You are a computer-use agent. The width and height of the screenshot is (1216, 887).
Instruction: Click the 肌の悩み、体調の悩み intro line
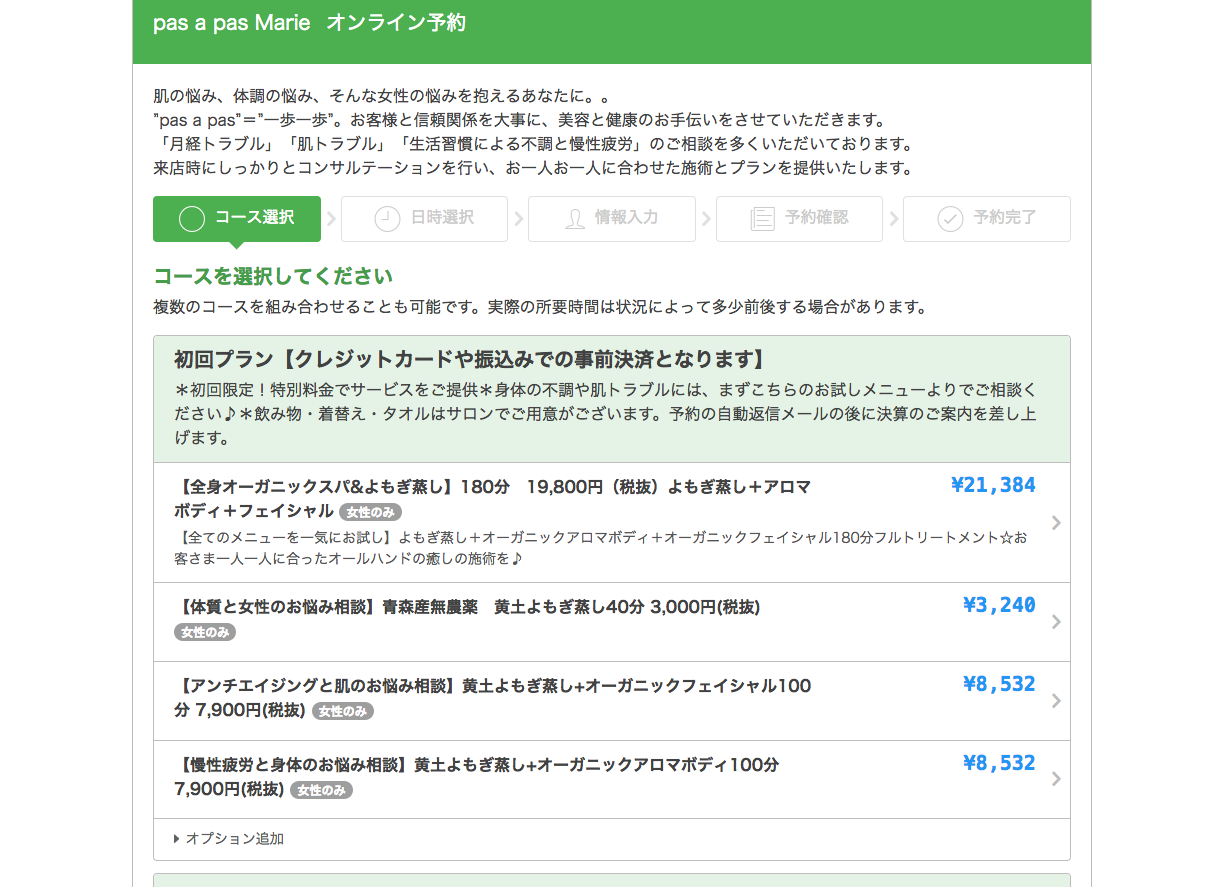(381, 97)
